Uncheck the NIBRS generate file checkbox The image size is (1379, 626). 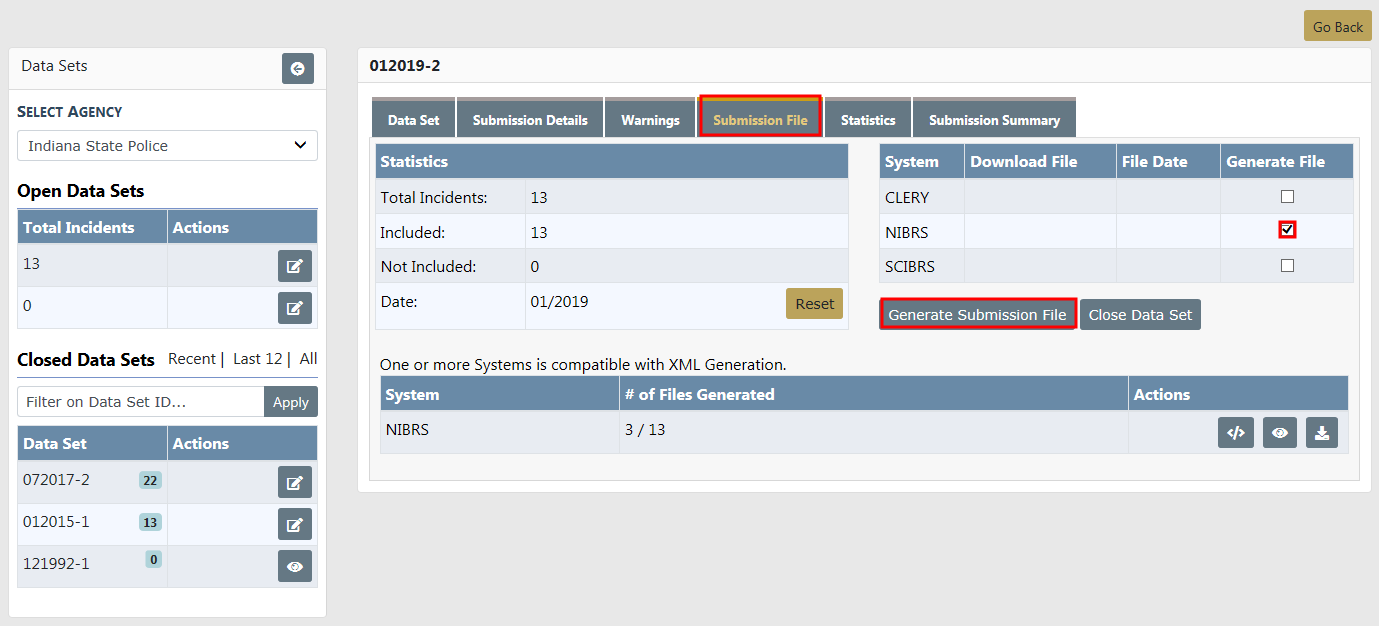(1287, 230)
